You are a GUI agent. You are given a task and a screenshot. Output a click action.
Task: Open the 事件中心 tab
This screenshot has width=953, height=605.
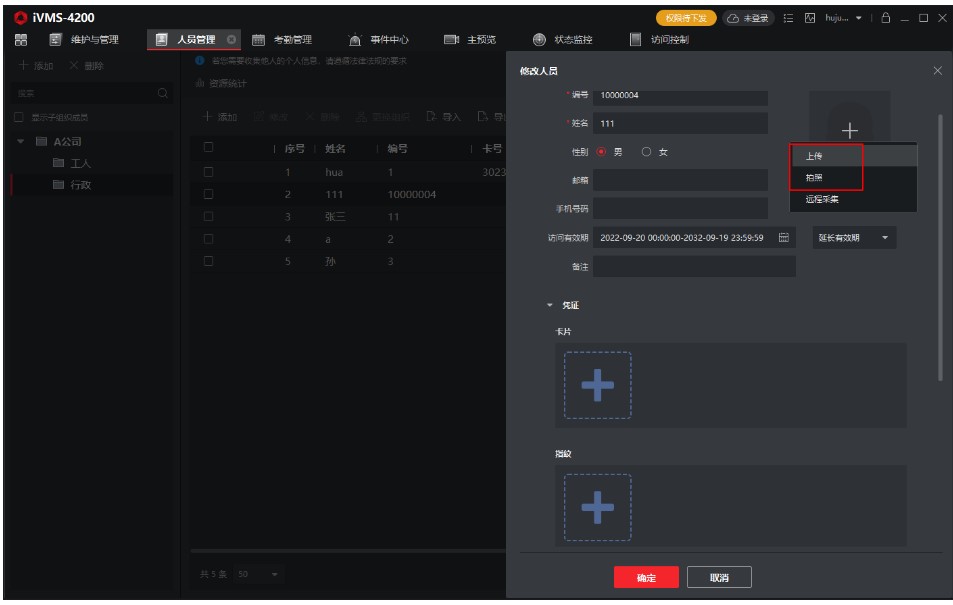(x=379, y=40)
